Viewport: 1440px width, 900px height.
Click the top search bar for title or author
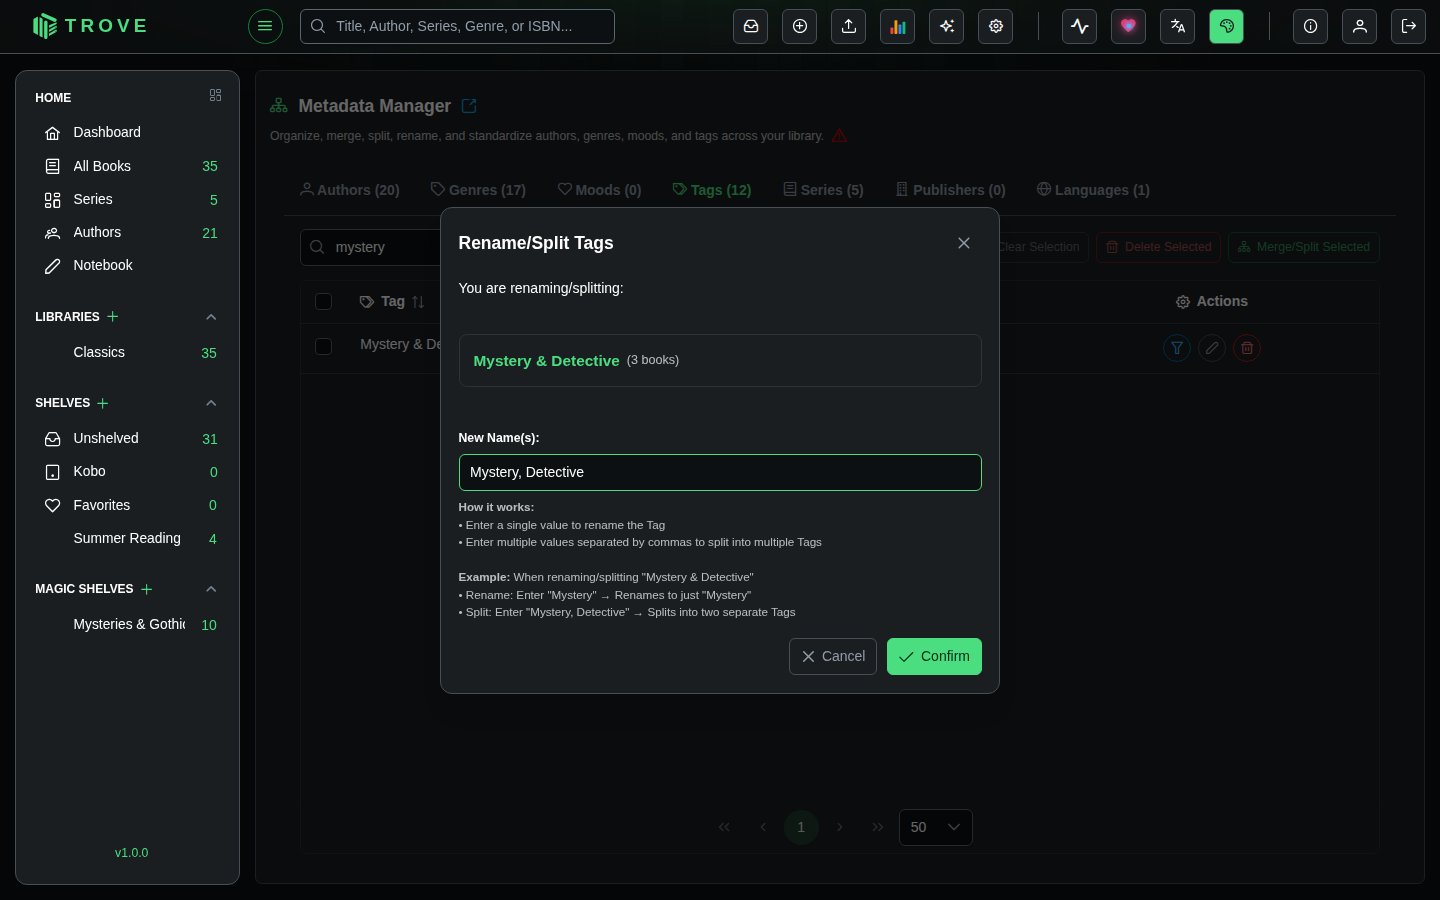457,26
